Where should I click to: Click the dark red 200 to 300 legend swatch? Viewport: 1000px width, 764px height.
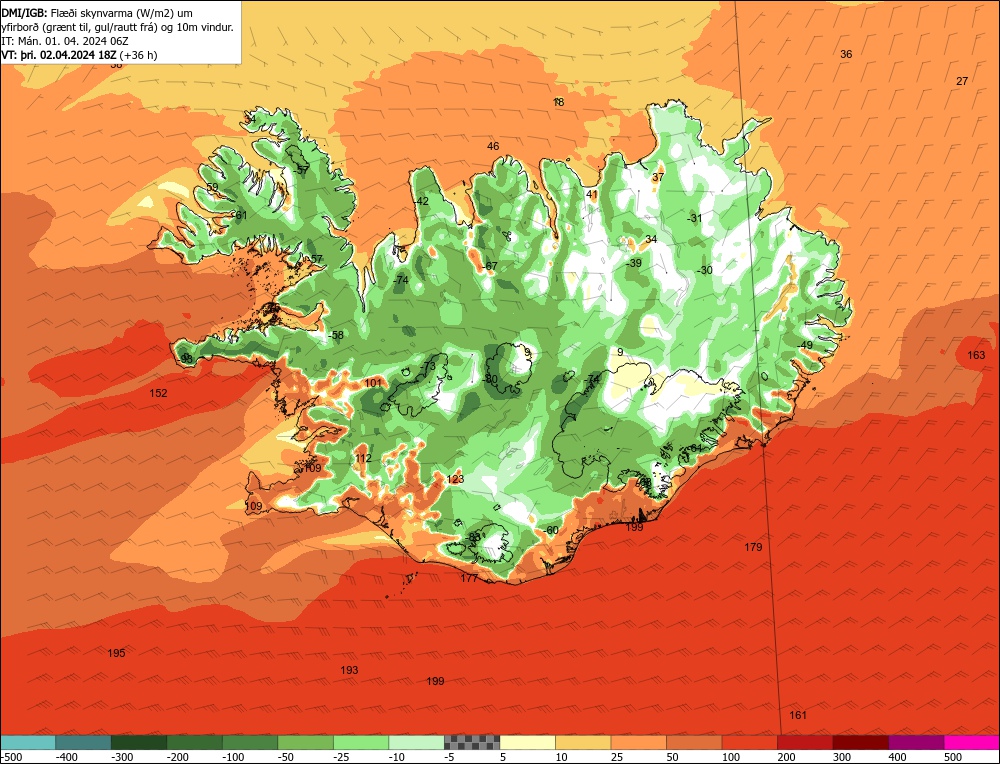(x=805, y=742)
